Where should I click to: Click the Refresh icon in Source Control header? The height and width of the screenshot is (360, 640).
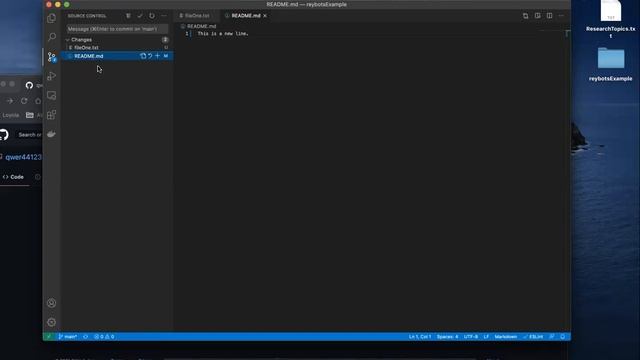click(152, 16)
